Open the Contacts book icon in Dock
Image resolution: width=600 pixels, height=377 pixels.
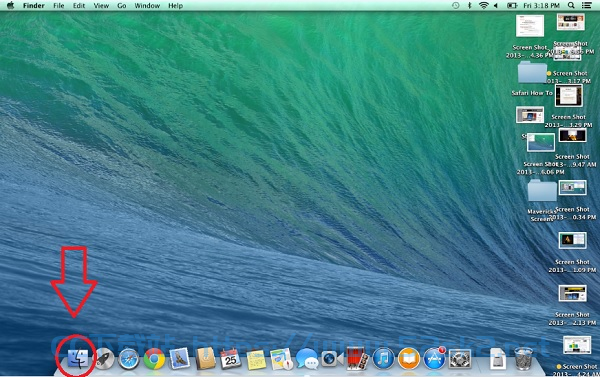coord(205,359)
